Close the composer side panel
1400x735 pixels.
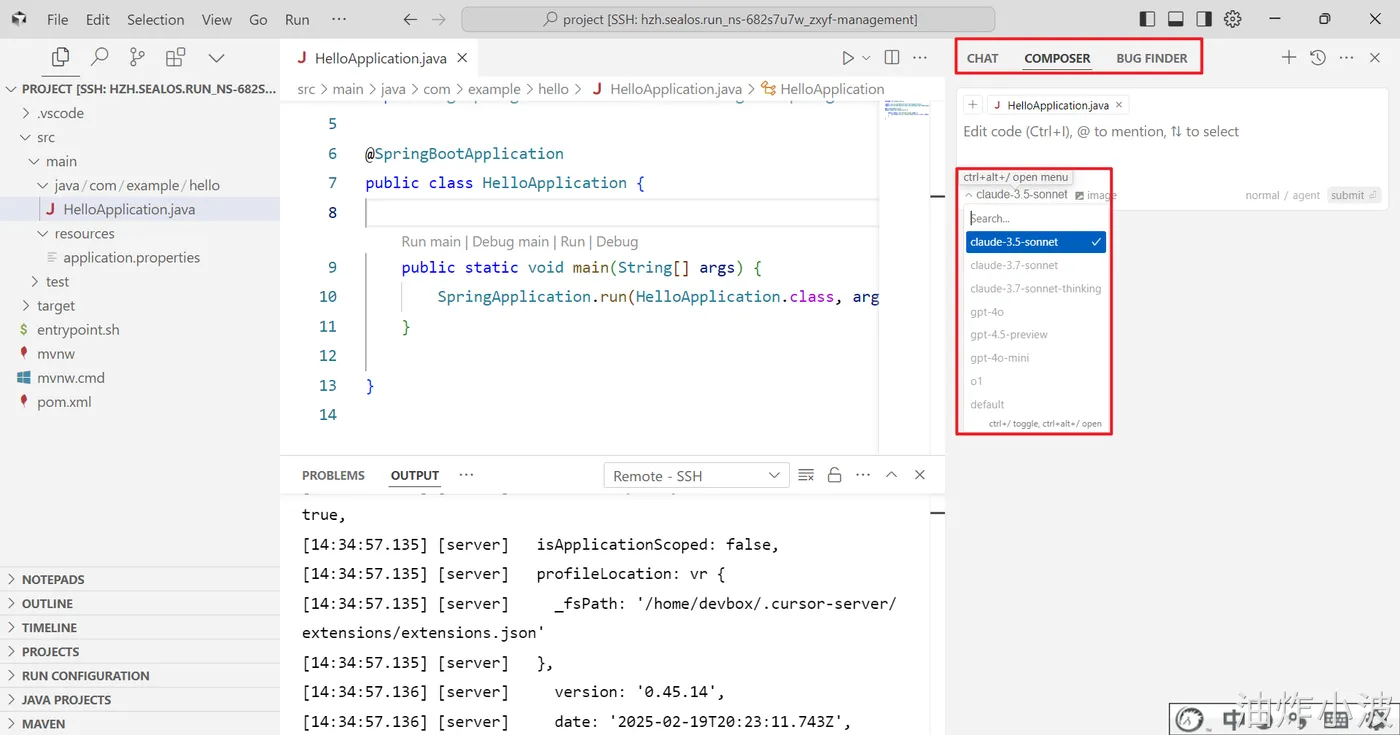[x=1375, y=58]
